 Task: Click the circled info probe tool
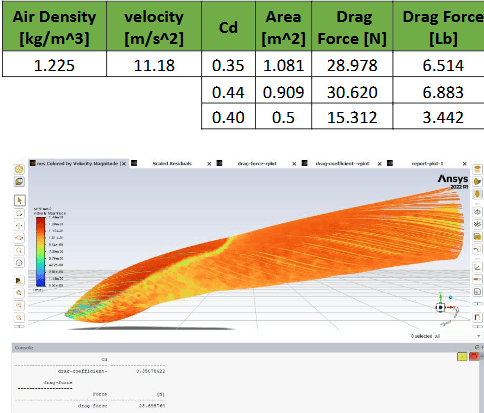click(x=19, y=263)
